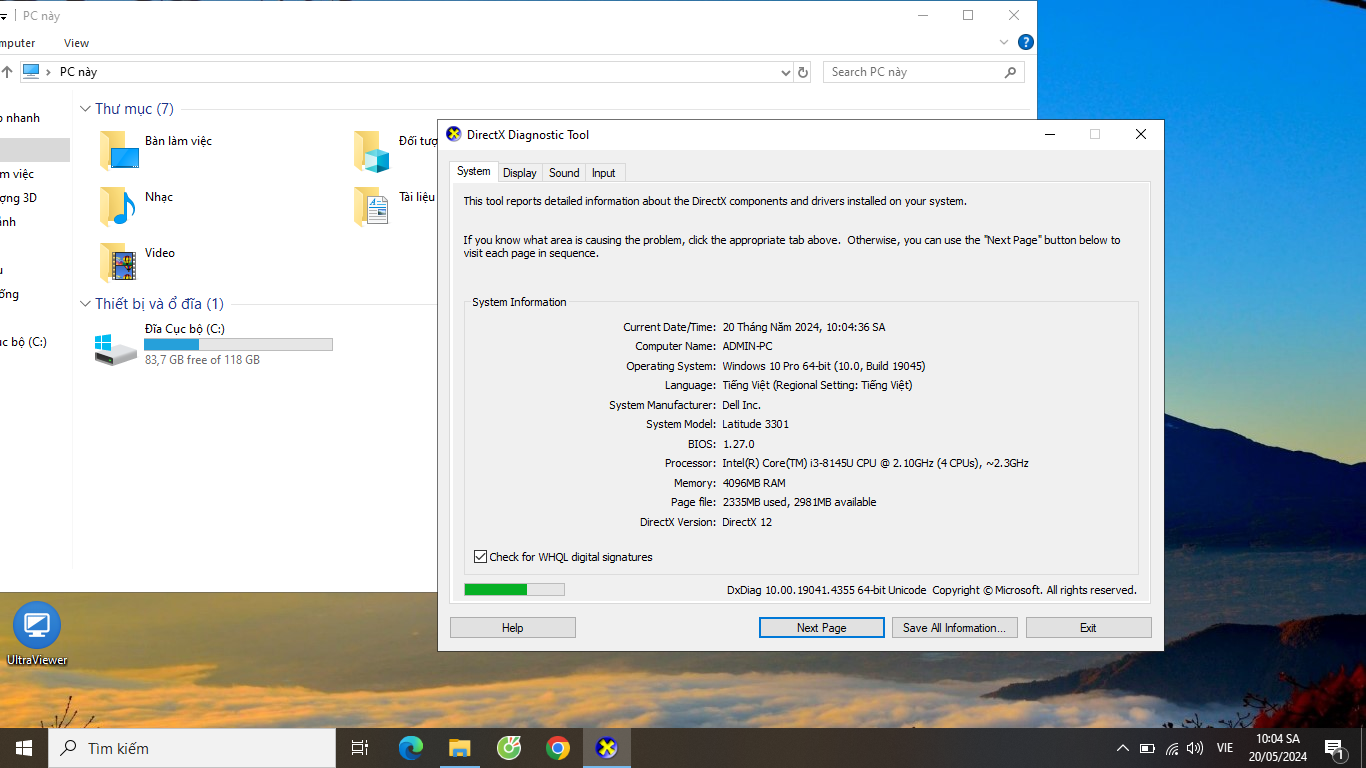Click the Tìm kiếm taskbar search box
Viewport: 1366px width, 768px height.
click(192, 748)
